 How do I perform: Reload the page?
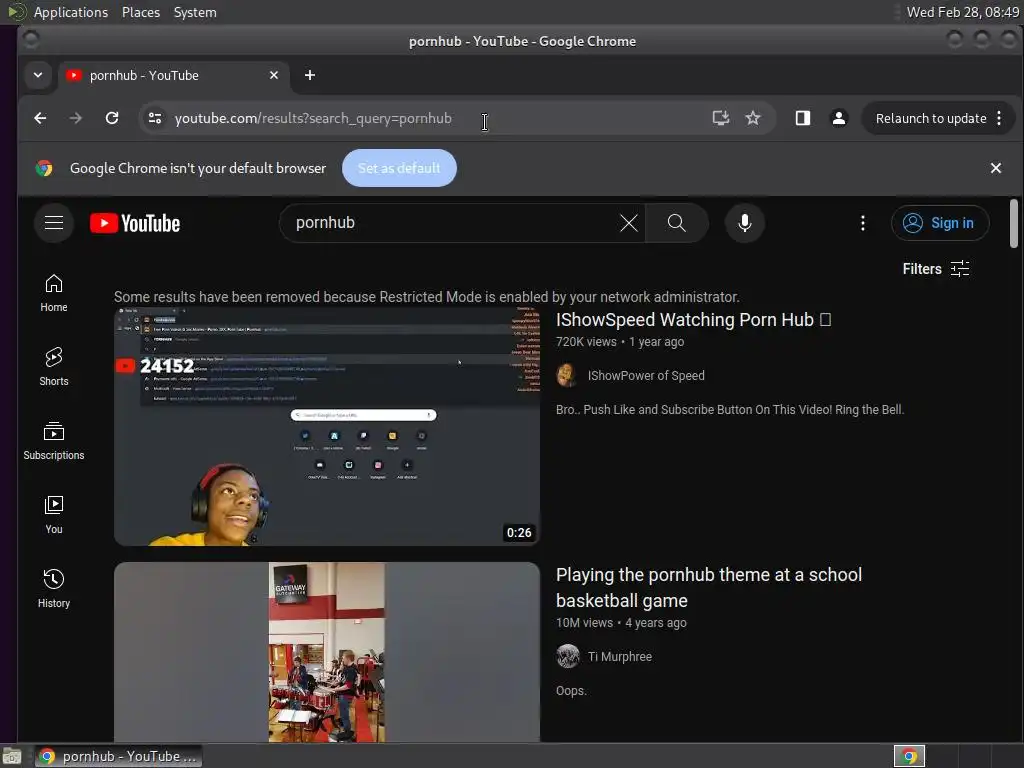click(x=112, y=118)
